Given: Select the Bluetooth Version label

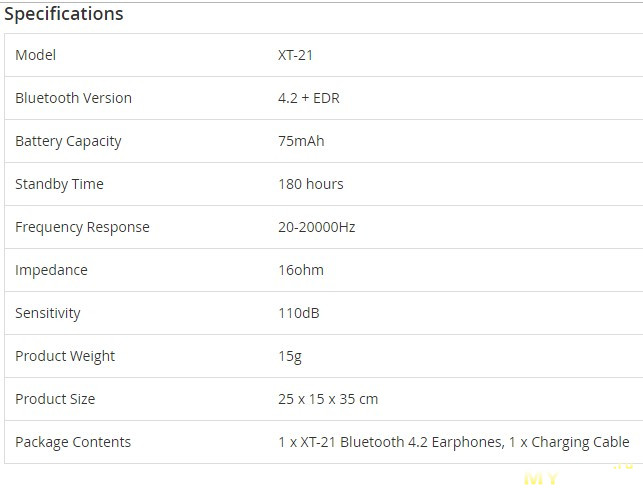Looking at the screenshot, I should coord(73,98).
